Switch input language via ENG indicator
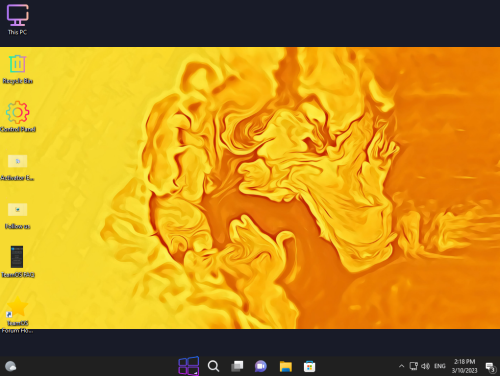The width and height of the screenshot is (500, 376). [x=440, y=366]
